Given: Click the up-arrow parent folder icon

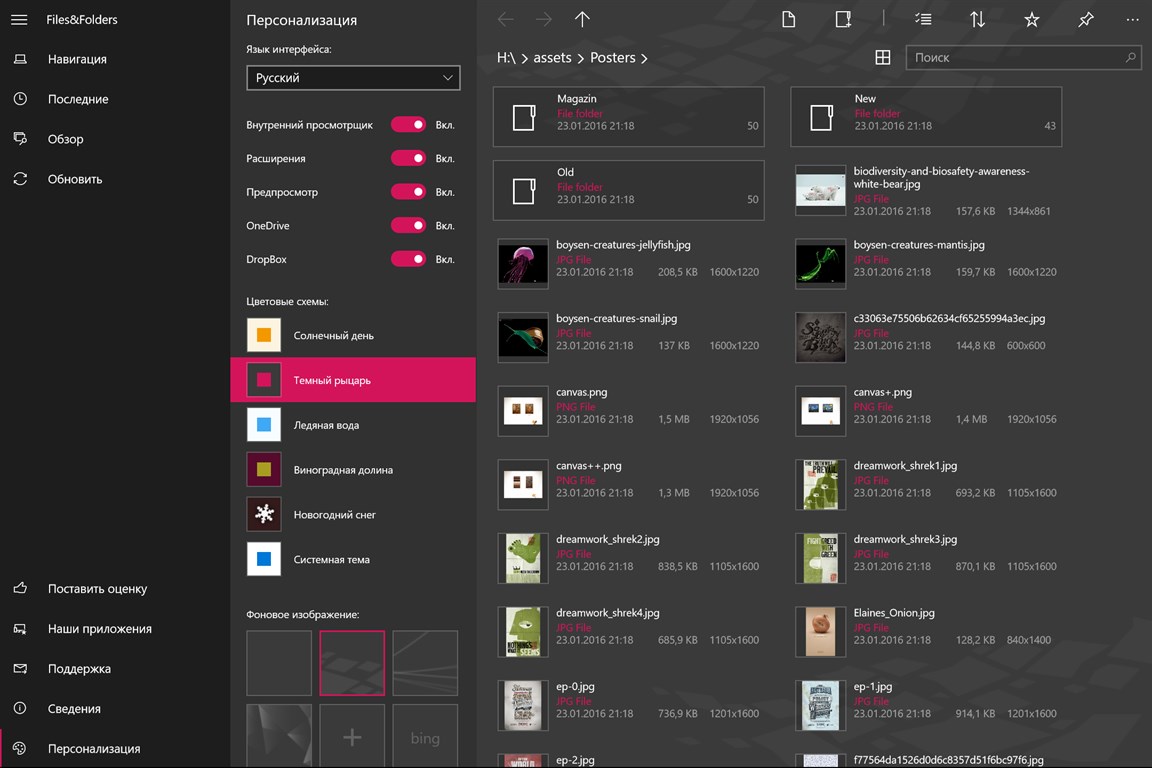Looking at the screenshot, I should (x=583, y=19).
